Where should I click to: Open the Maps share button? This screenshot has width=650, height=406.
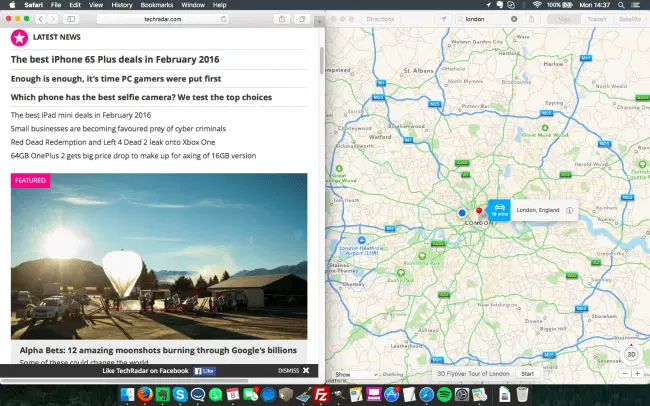tap(531, 19)
